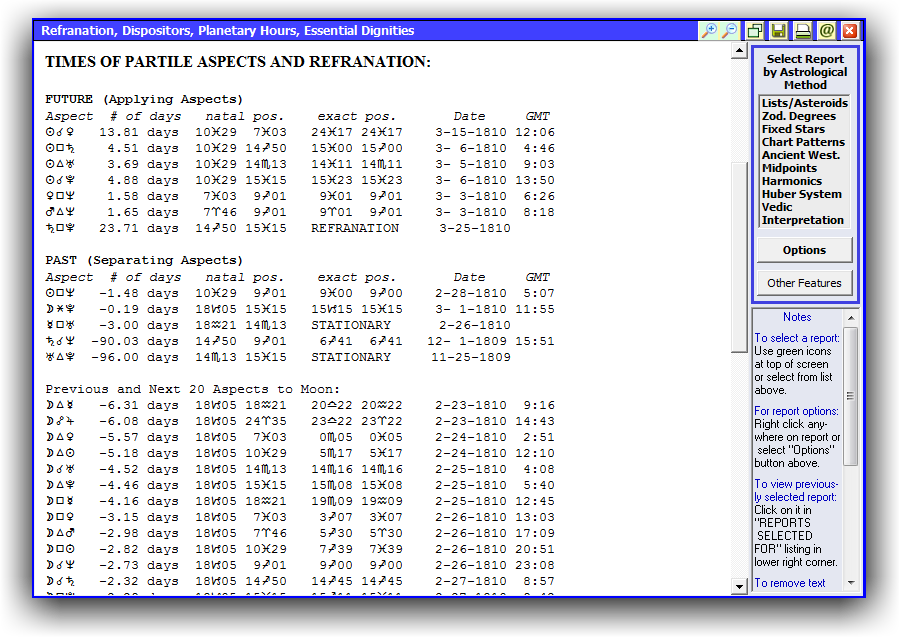Click the zoom out magnifier icon

pyautogui.click(x=730, y=31)
